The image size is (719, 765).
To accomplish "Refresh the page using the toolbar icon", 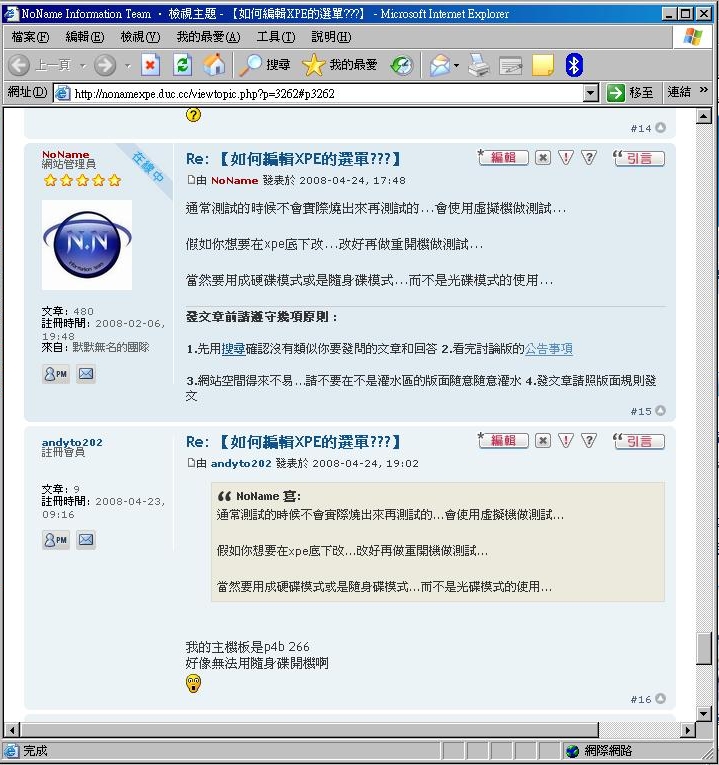I will [x=182, y=65].
